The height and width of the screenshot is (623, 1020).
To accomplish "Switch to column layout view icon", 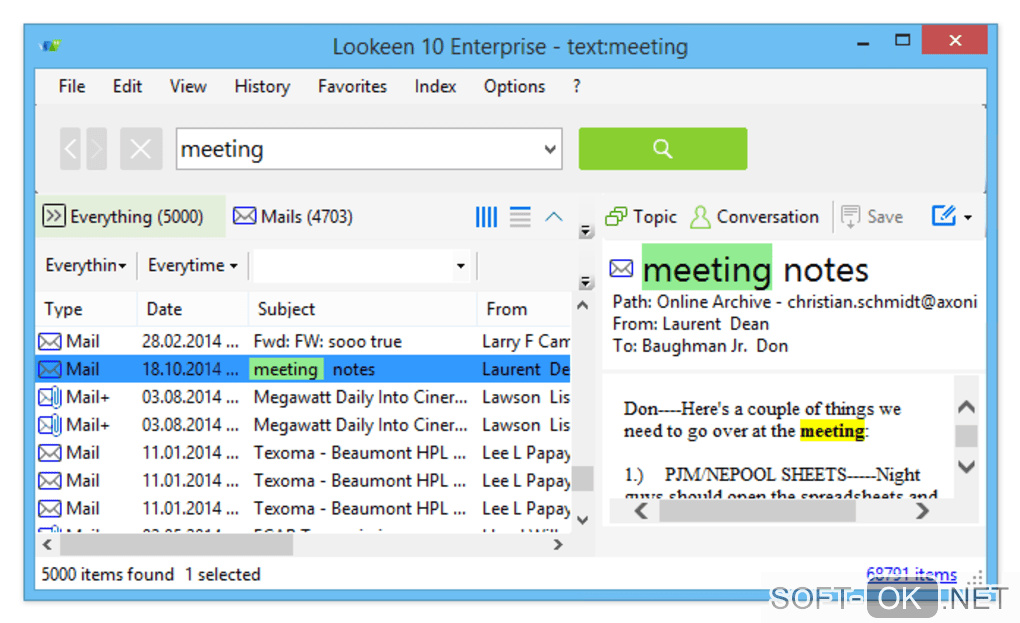I will tap(486, 217).
